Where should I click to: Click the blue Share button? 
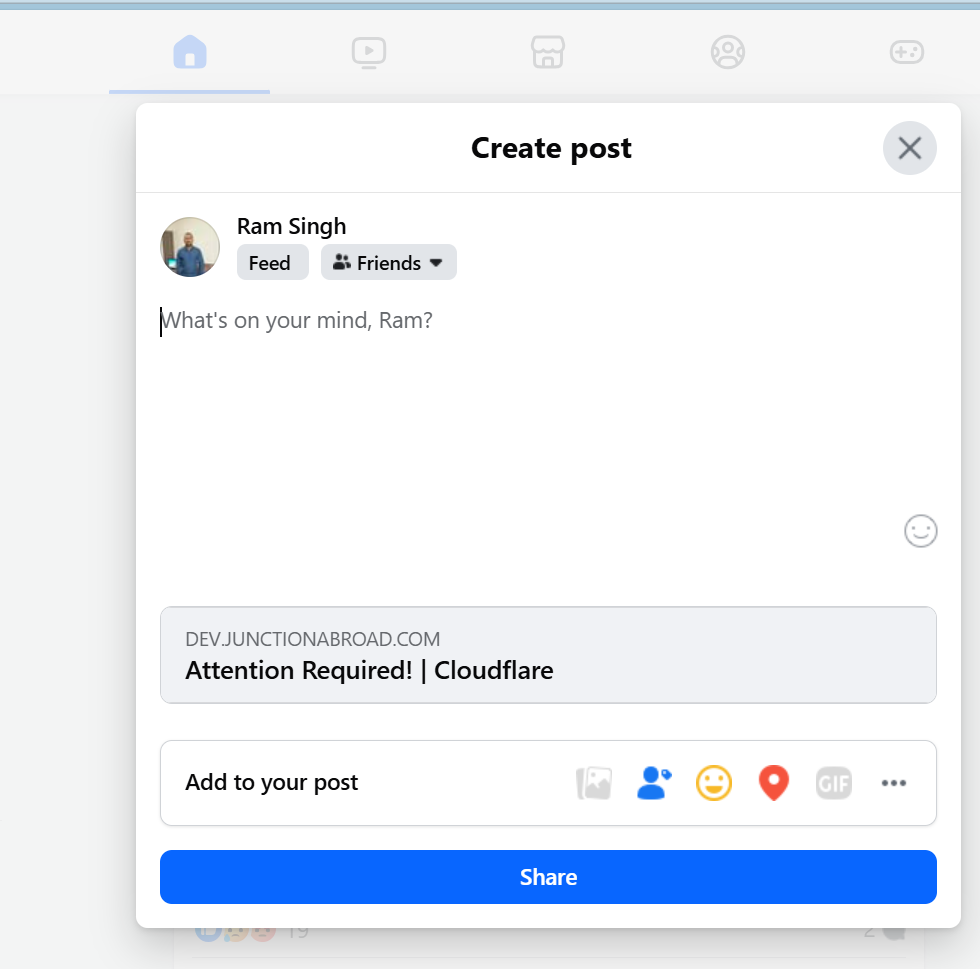point(548,877)
